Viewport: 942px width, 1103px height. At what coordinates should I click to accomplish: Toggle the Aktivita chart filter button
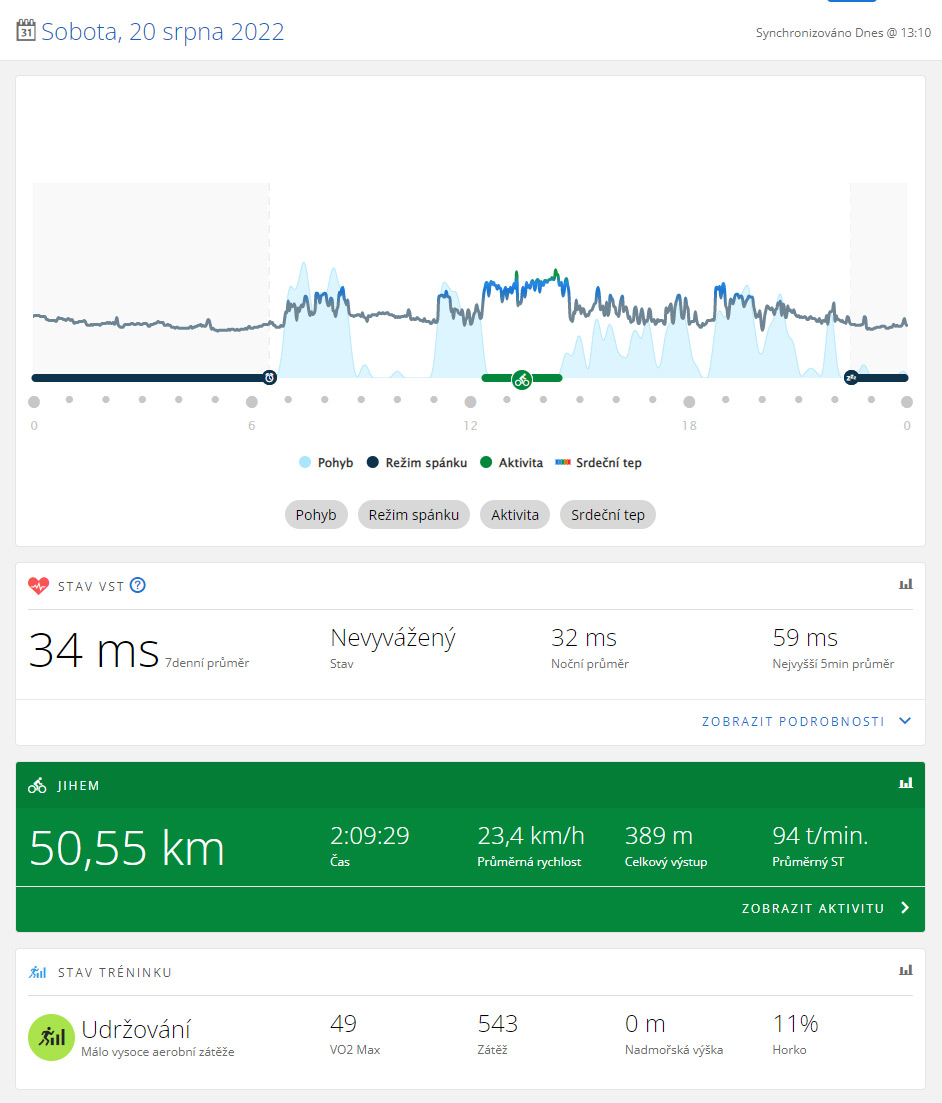514,515
